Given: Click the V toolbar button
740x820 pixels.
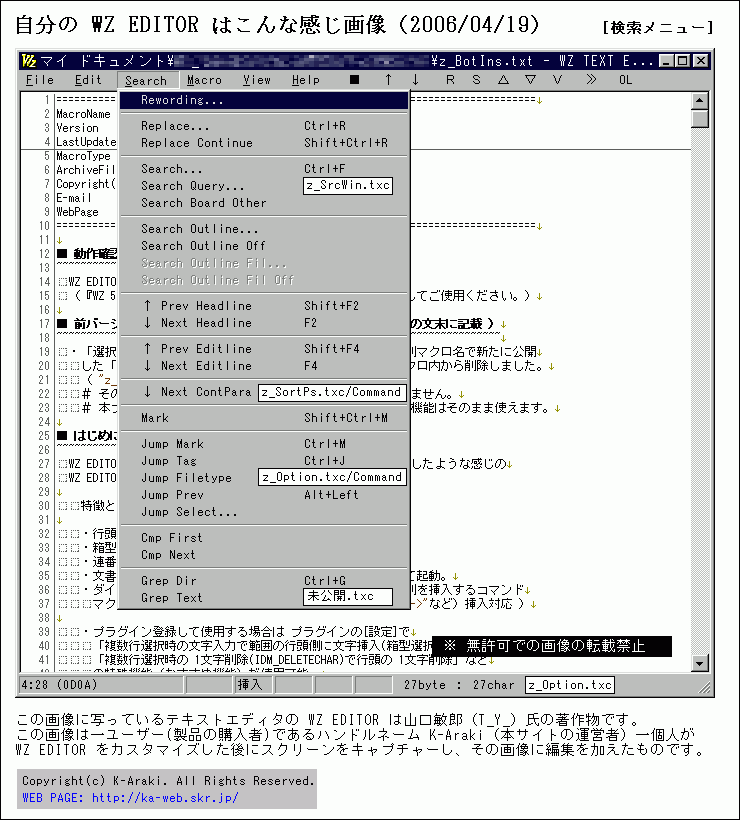Looking at the screenshot, I should (557, 80).
